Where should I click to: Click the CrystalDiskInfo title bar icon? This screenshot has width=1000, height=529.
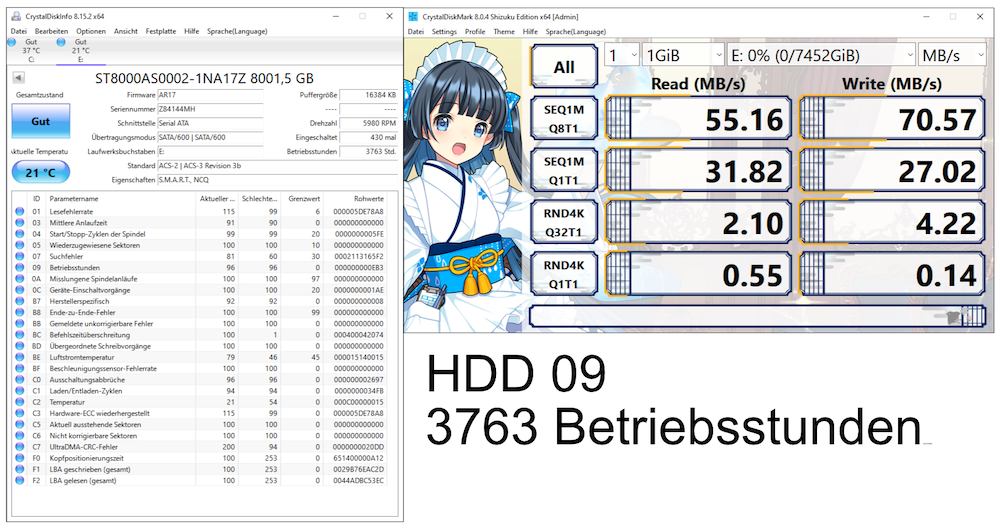[17, 16]
